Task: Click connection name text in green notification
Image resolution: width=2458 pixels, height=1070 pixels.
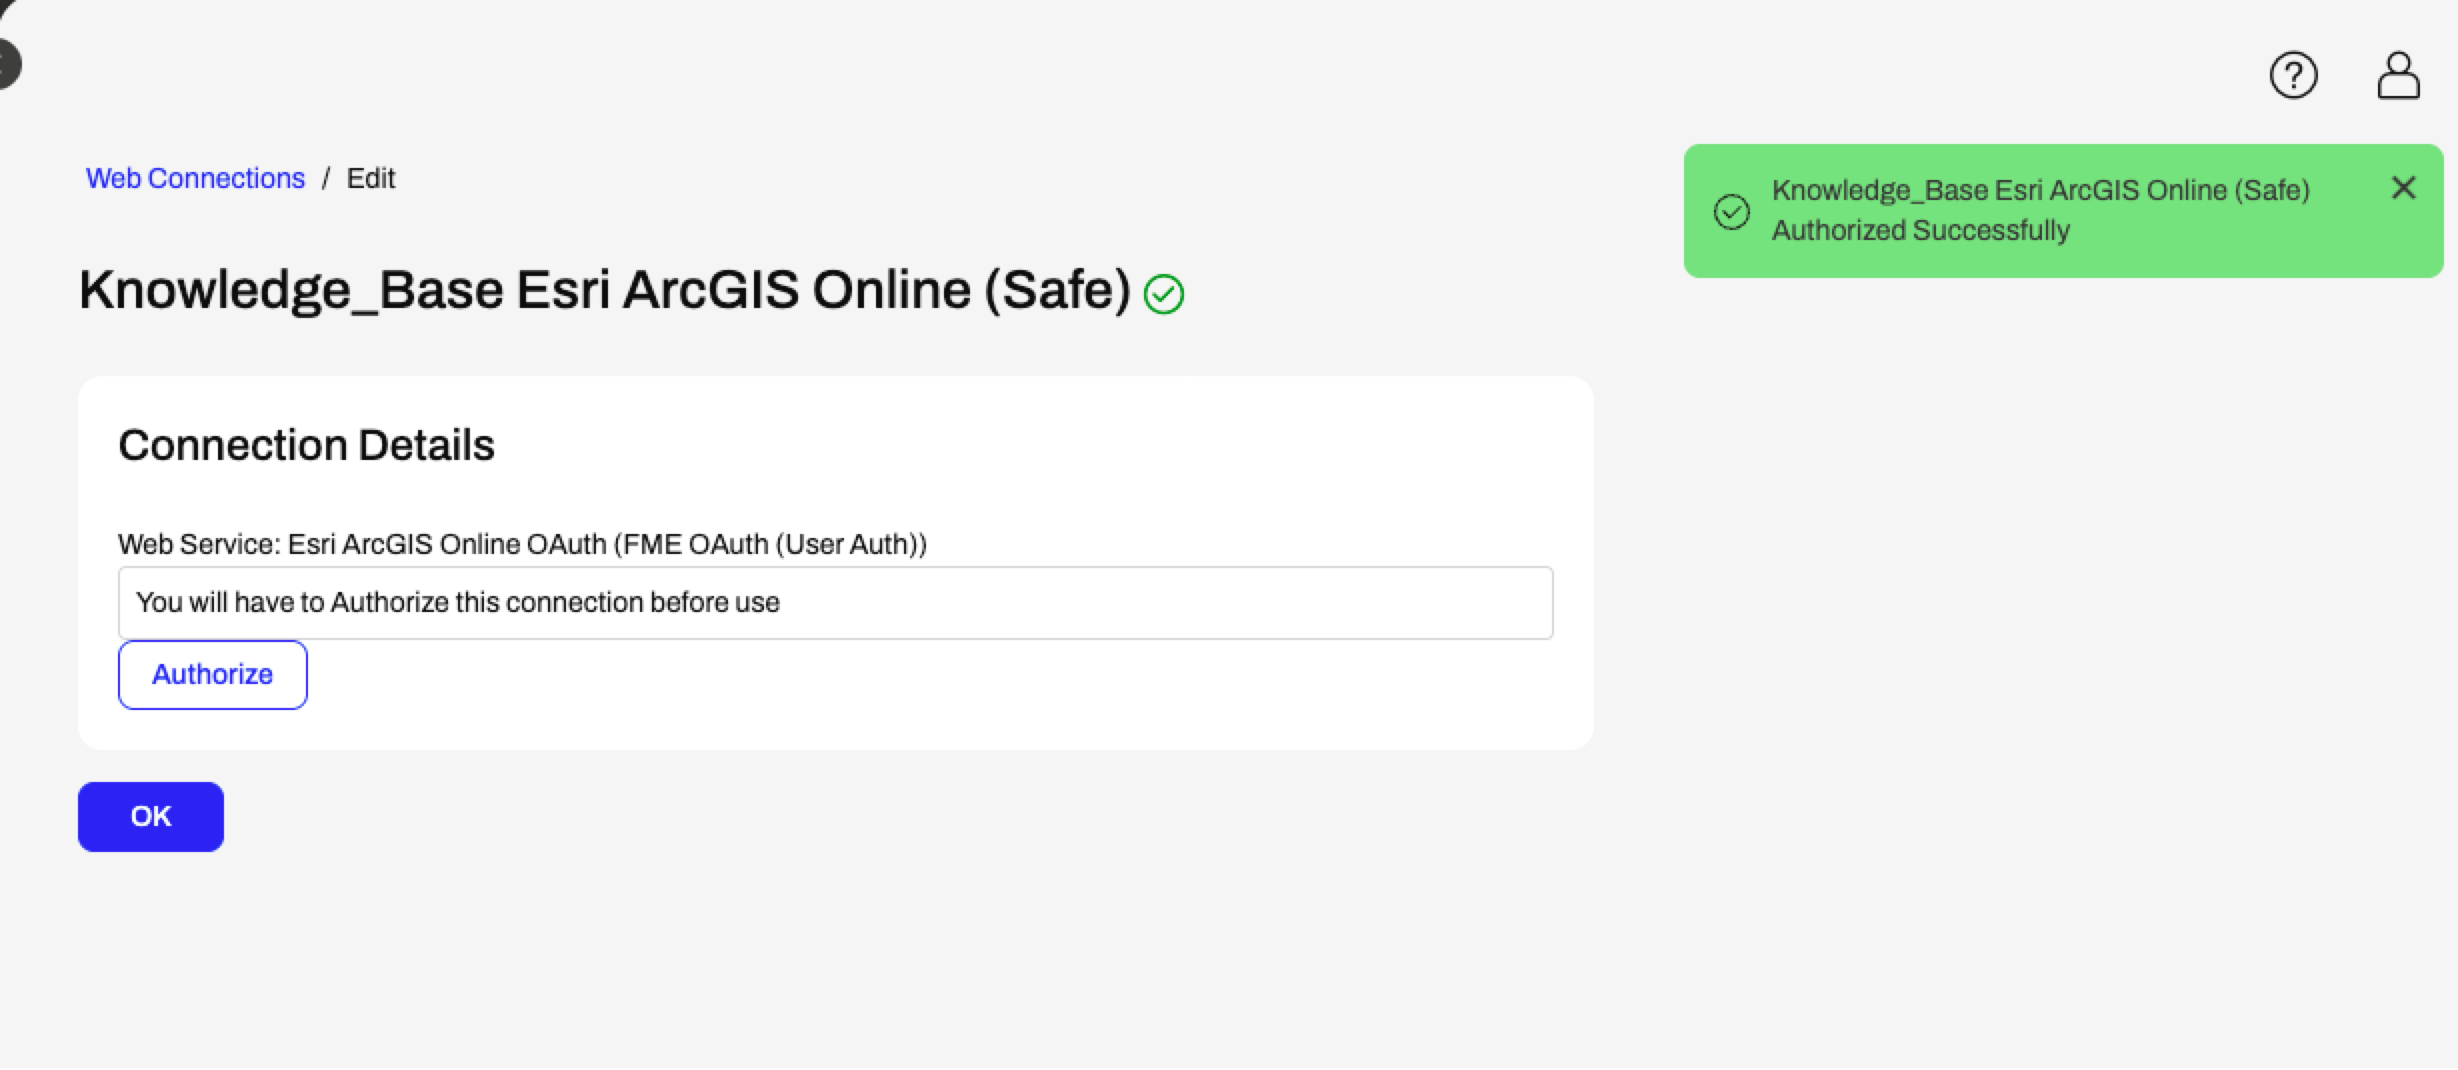Action: 2040,190
